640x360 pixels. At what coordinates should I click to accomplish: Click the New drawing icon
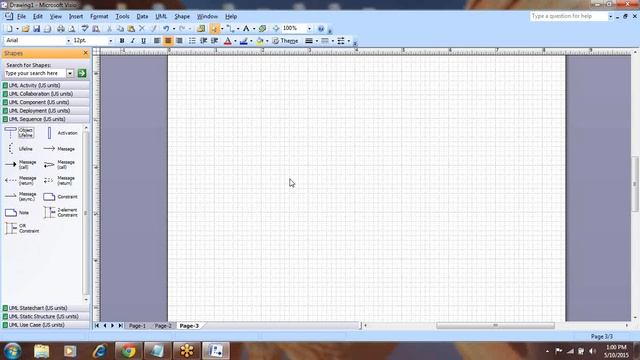pyautogui.click(x=9, y=29)
